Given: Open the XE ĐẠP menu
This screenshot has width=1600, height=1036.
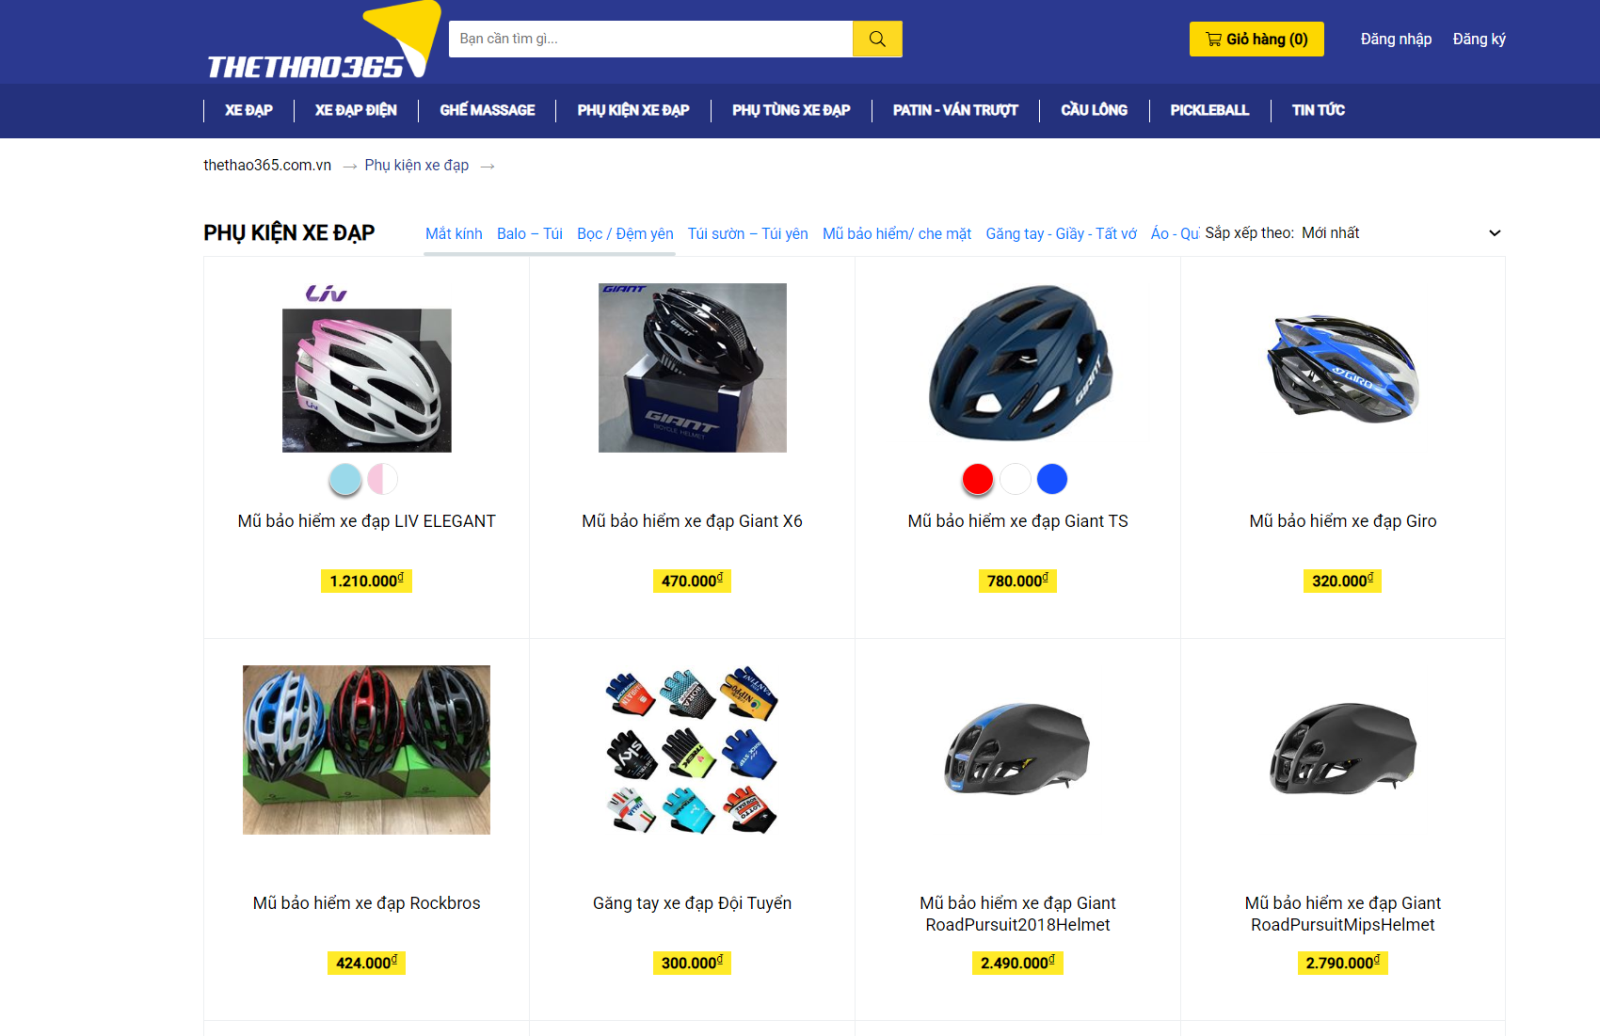Looking at the screenshot, I should click(x=248, y=110).
